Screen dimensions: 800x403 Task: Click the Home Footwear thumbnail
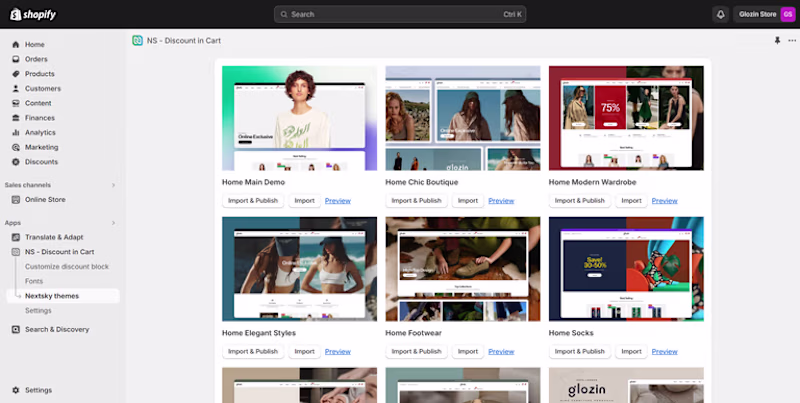point(463,269)
